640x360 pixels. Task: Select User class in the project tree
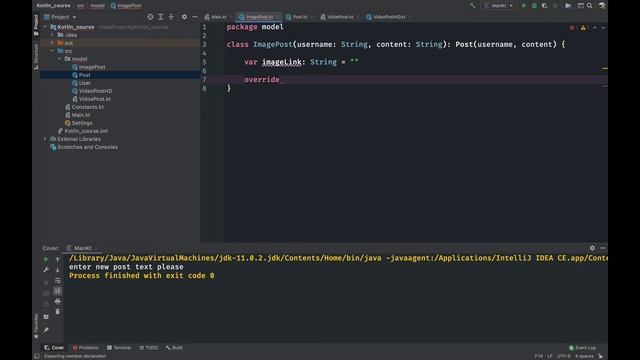pos(81,83)
